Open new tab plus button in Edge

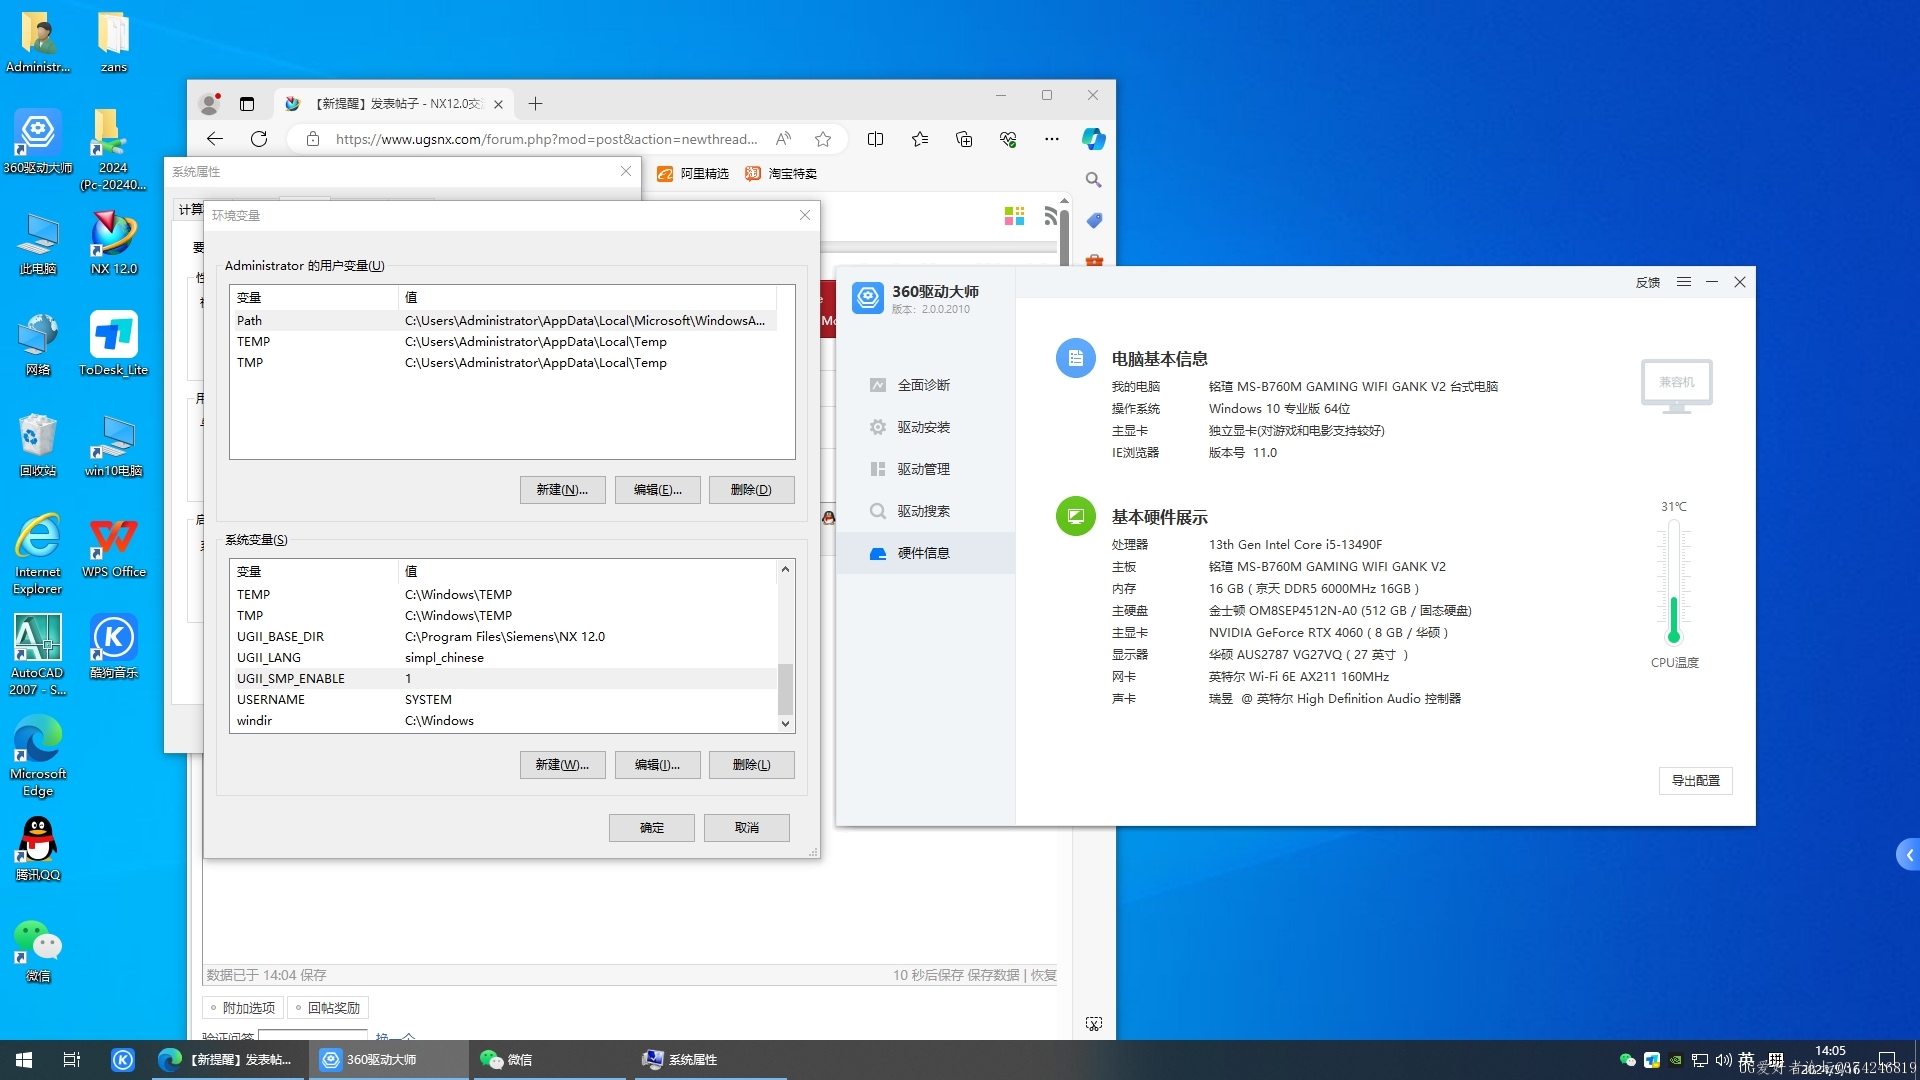[x=535, y=103]
